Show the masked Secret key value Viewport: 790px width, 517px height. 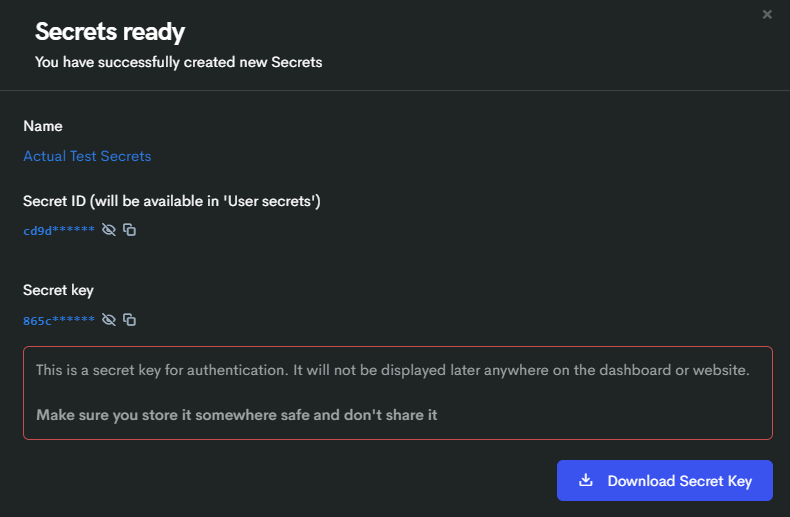pyautogui.click(x=109, y=320)
